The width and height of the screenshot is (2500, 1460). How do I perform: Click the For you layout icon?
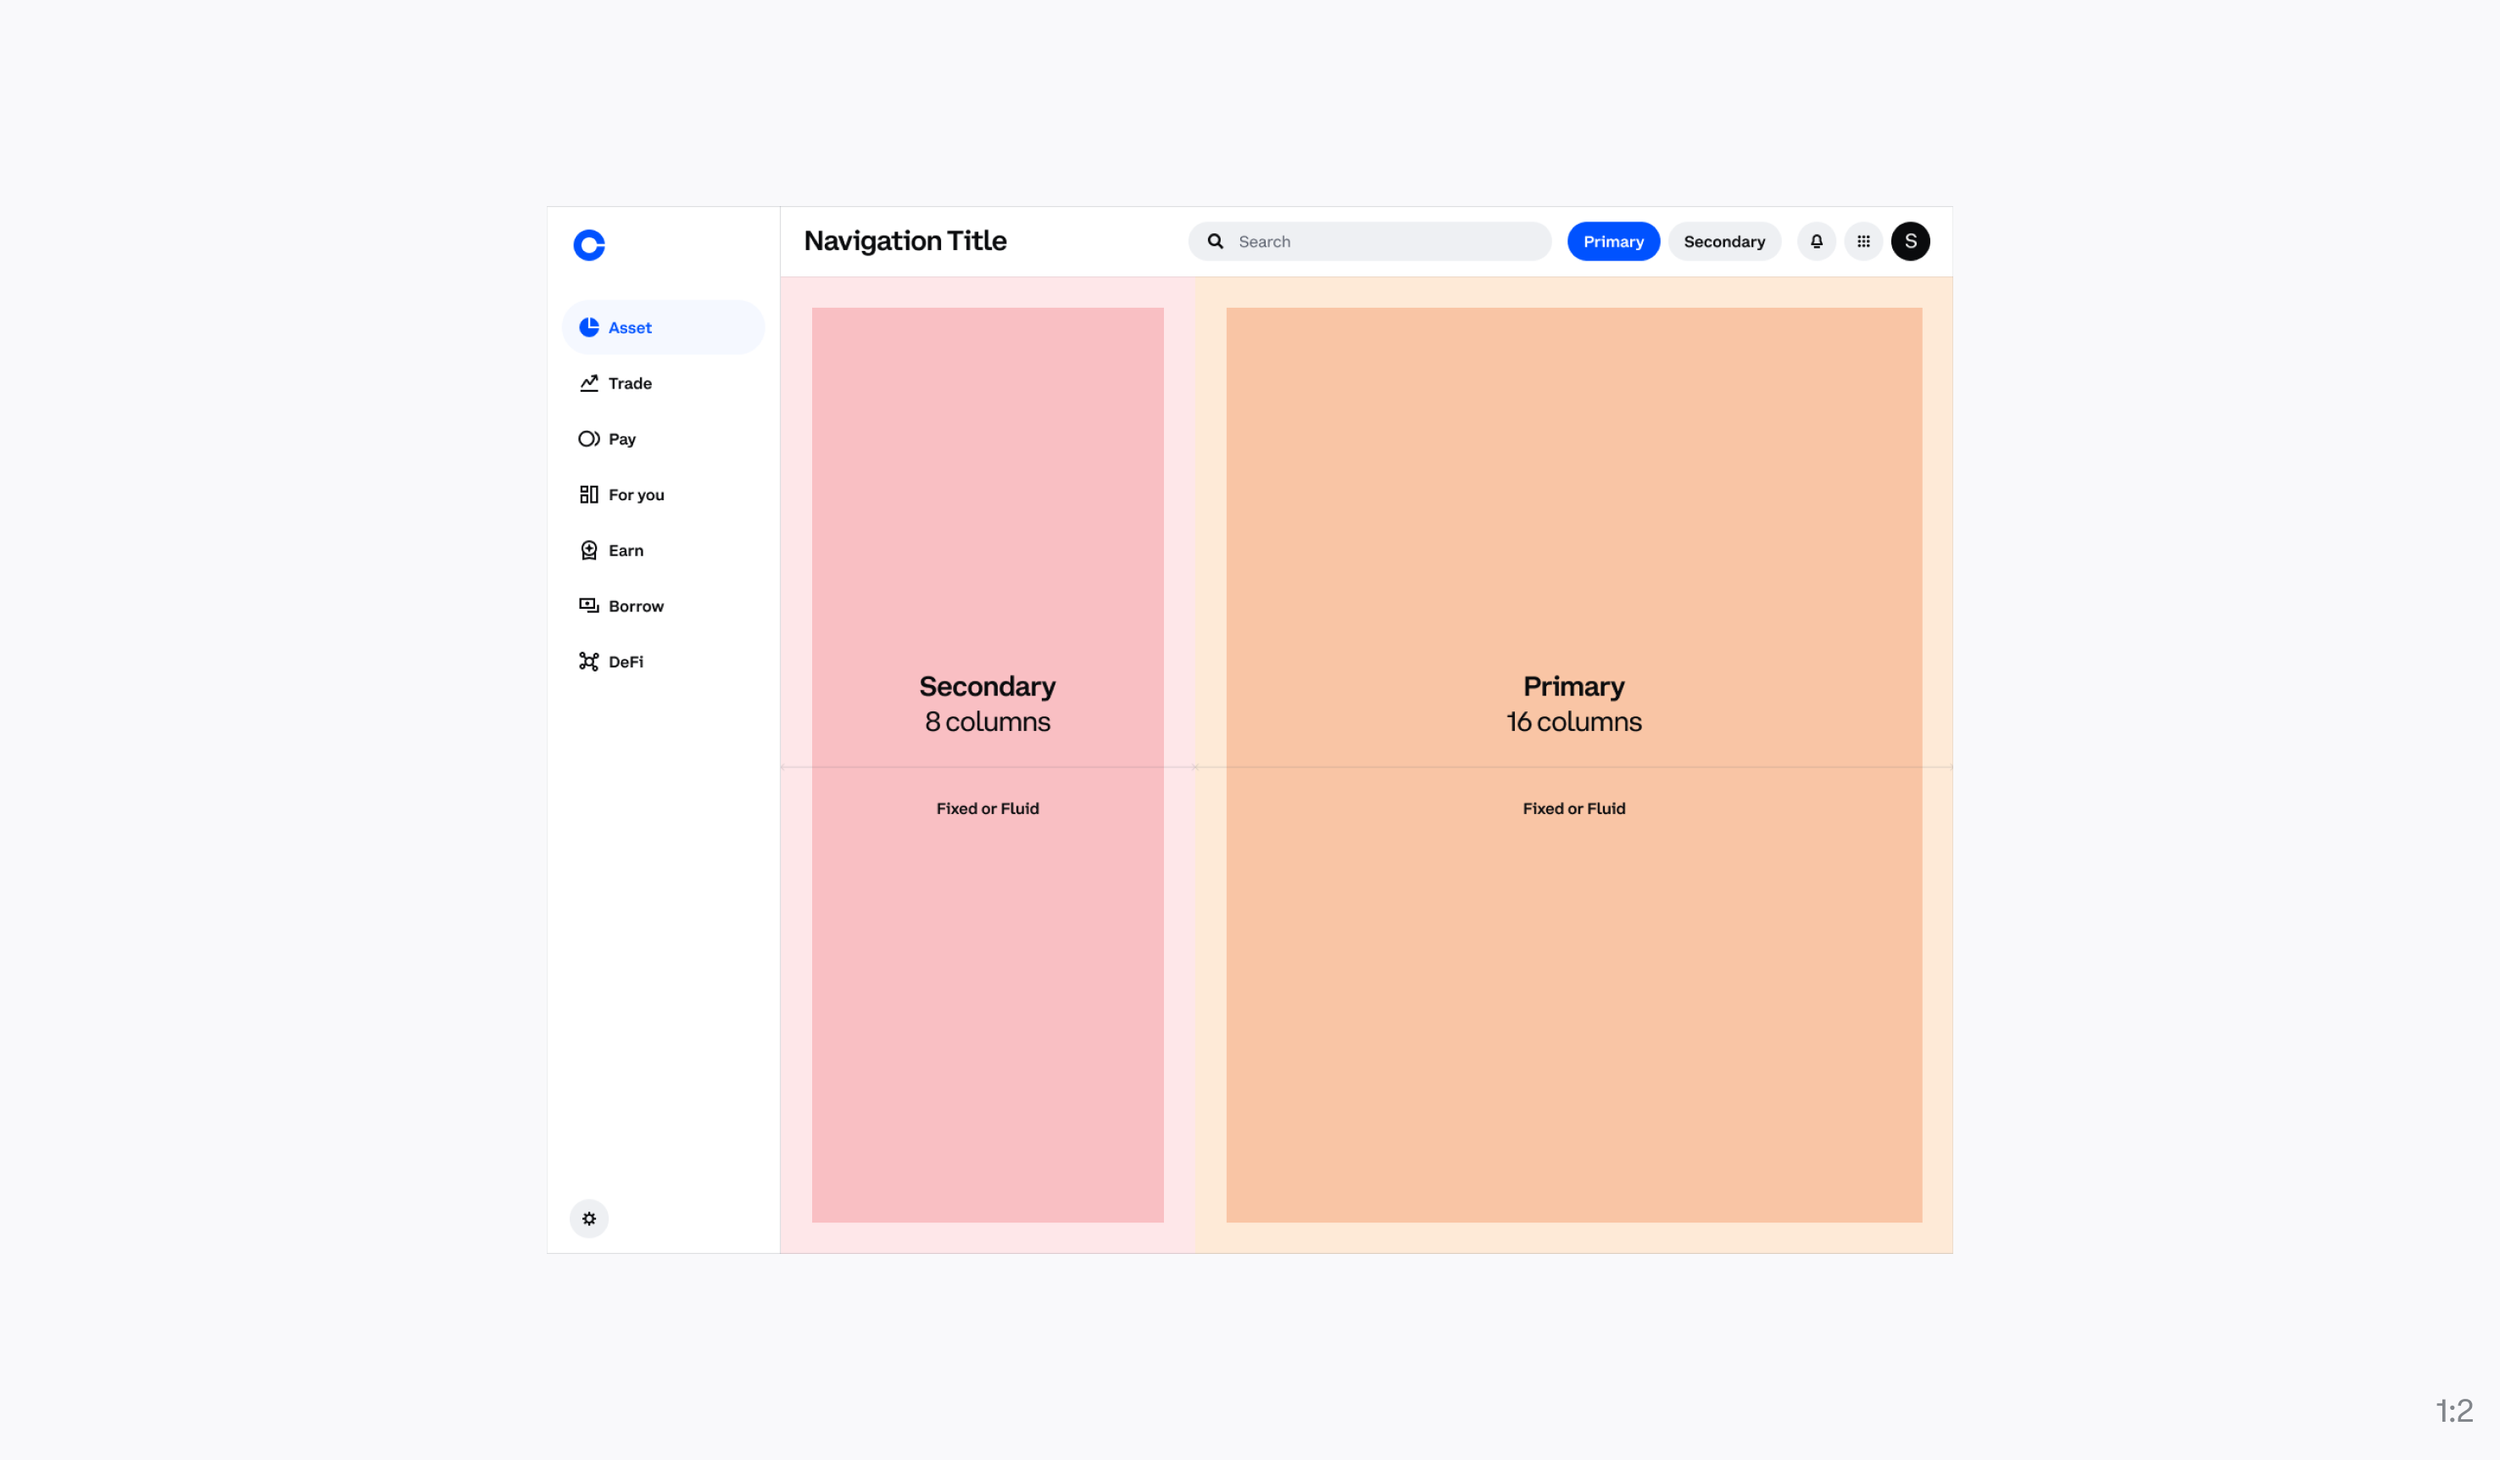(x=589, y=495)
